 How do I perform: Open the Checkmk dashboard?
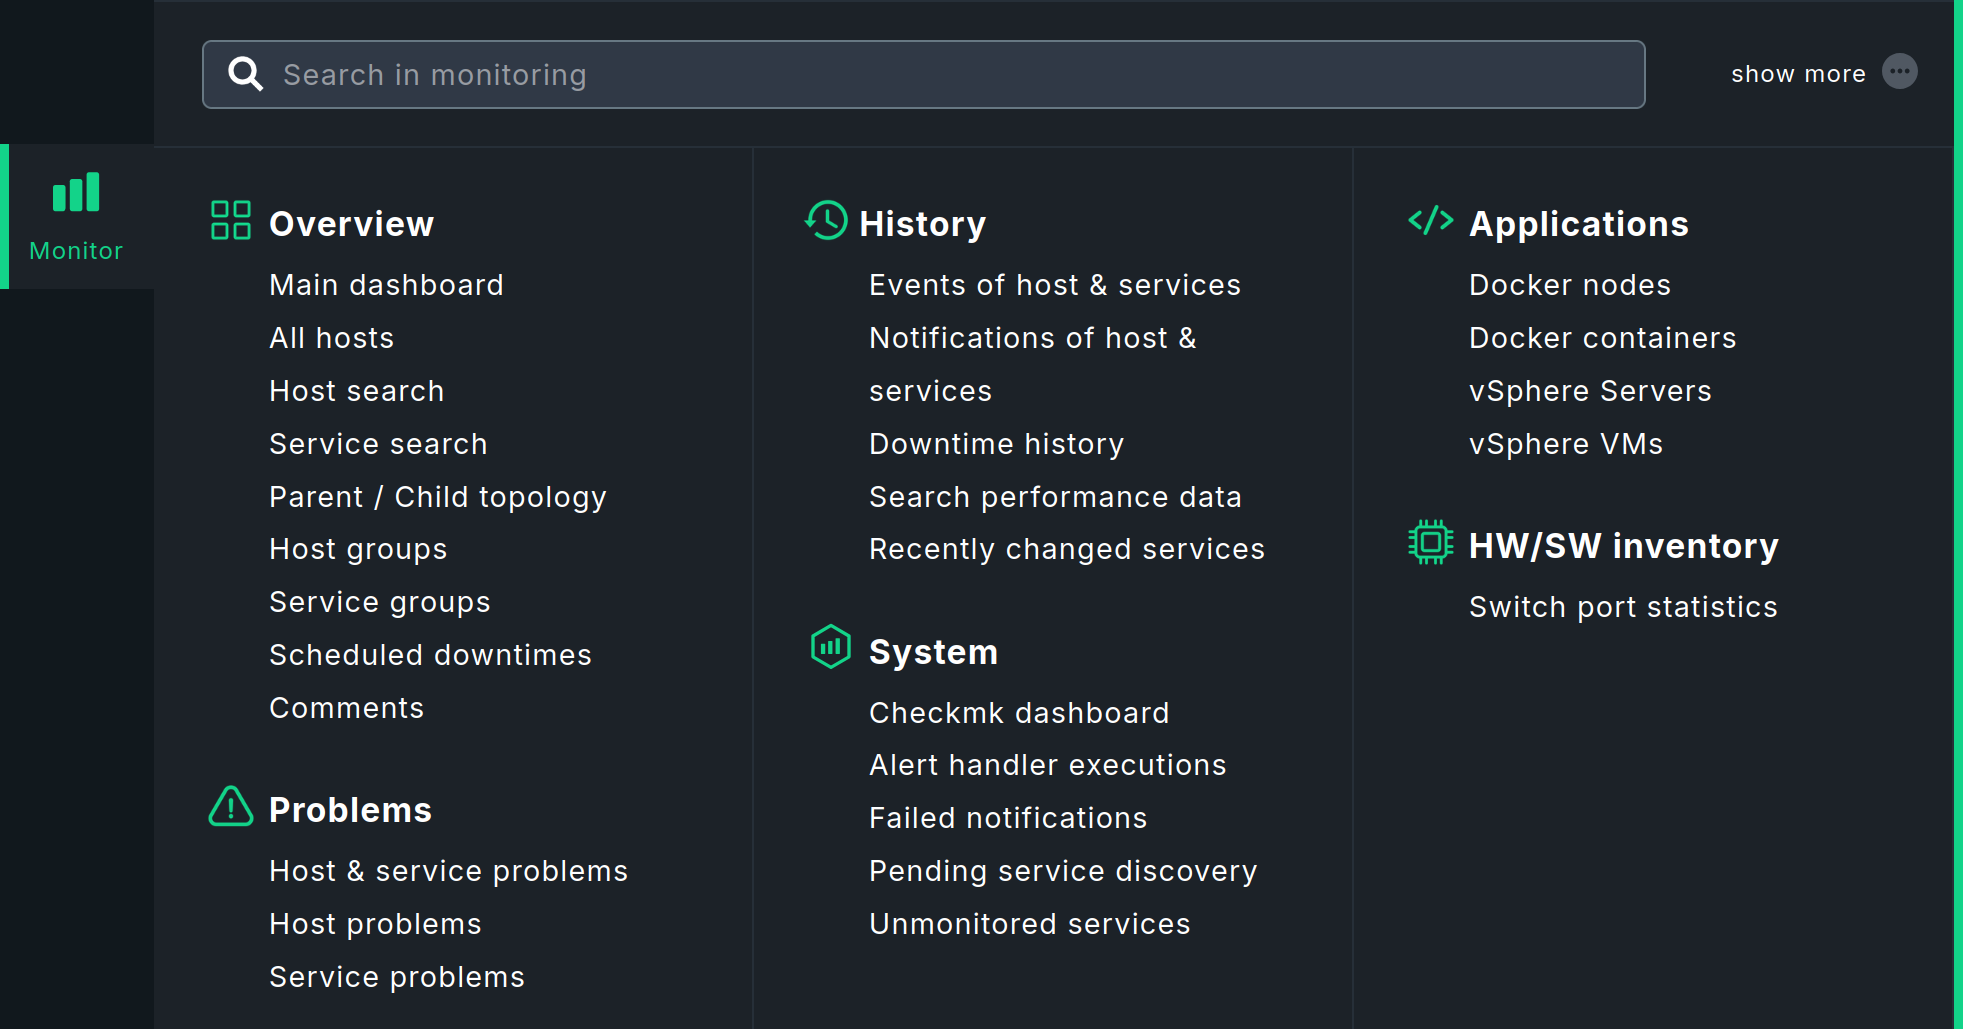(x=1019, y=712)
